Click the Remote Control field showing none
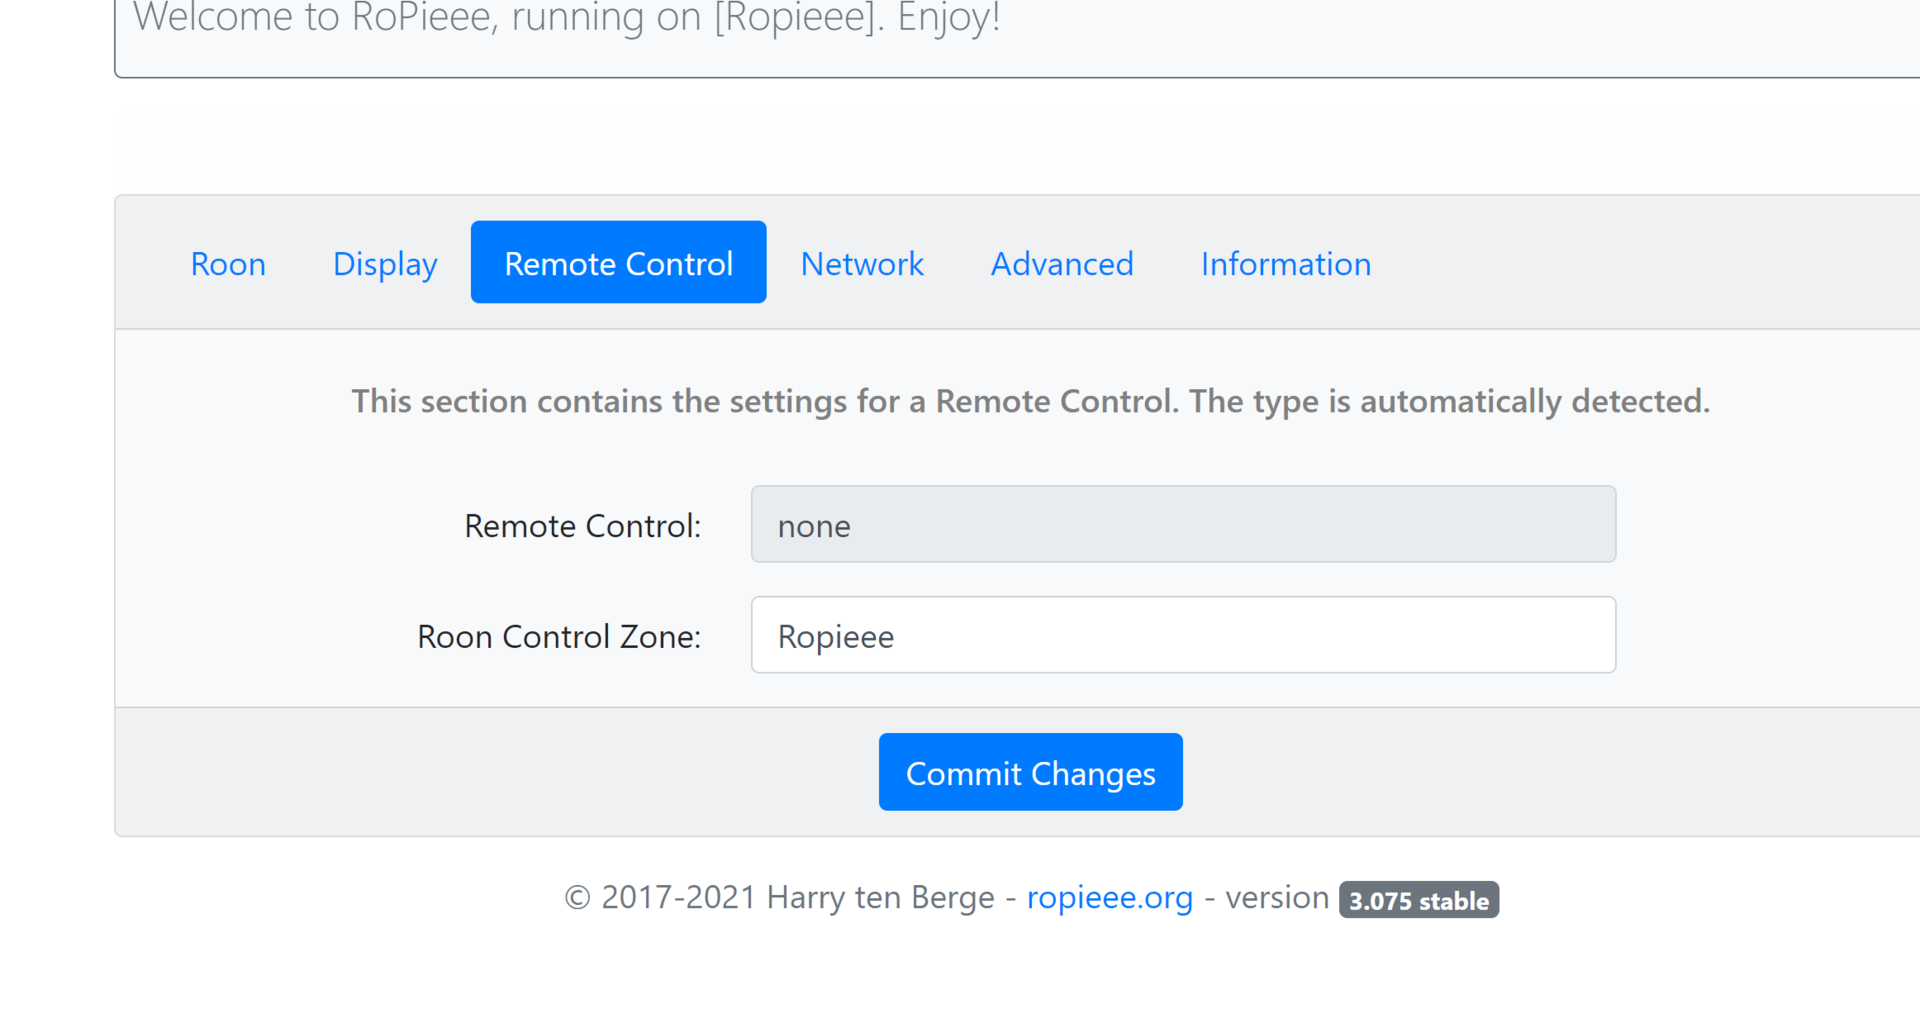 (1183, 525)
